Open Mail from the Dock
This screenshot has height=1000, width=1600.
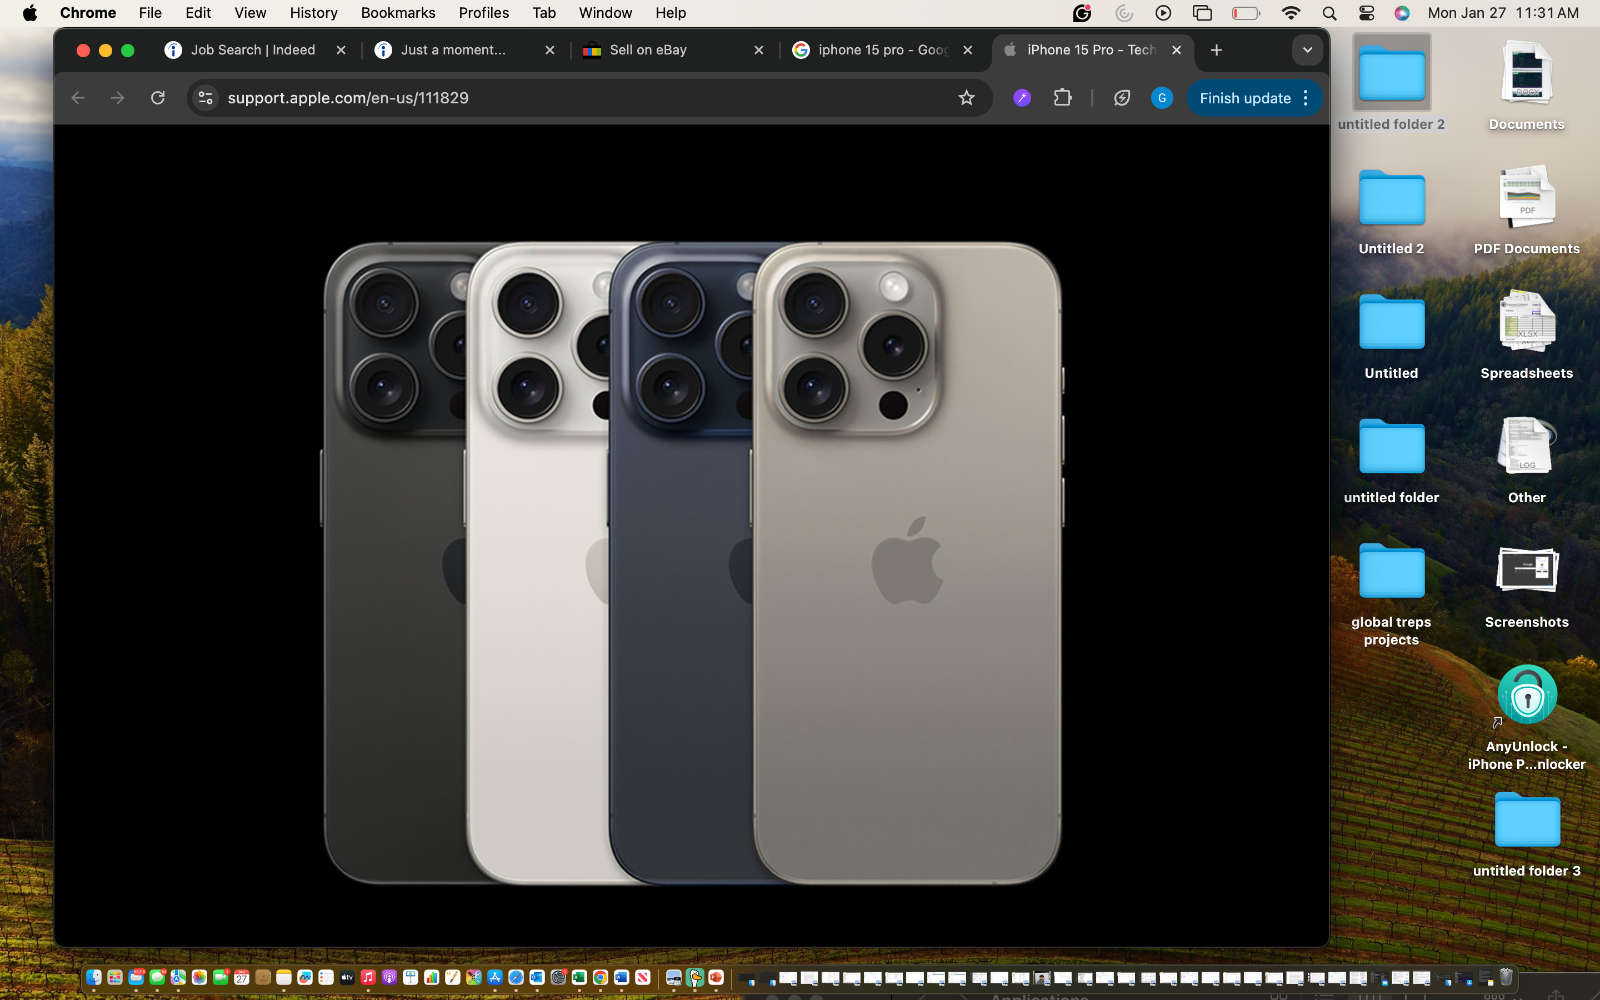point(136,977)
